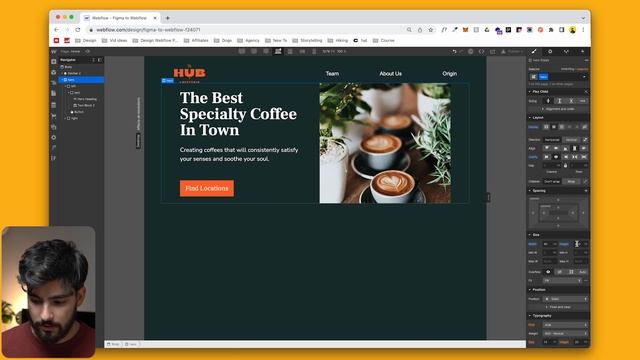The width and height of the screenshot is (640, 360).
Task: Collapse all Navigator items icon
Action: pos(93,60)
